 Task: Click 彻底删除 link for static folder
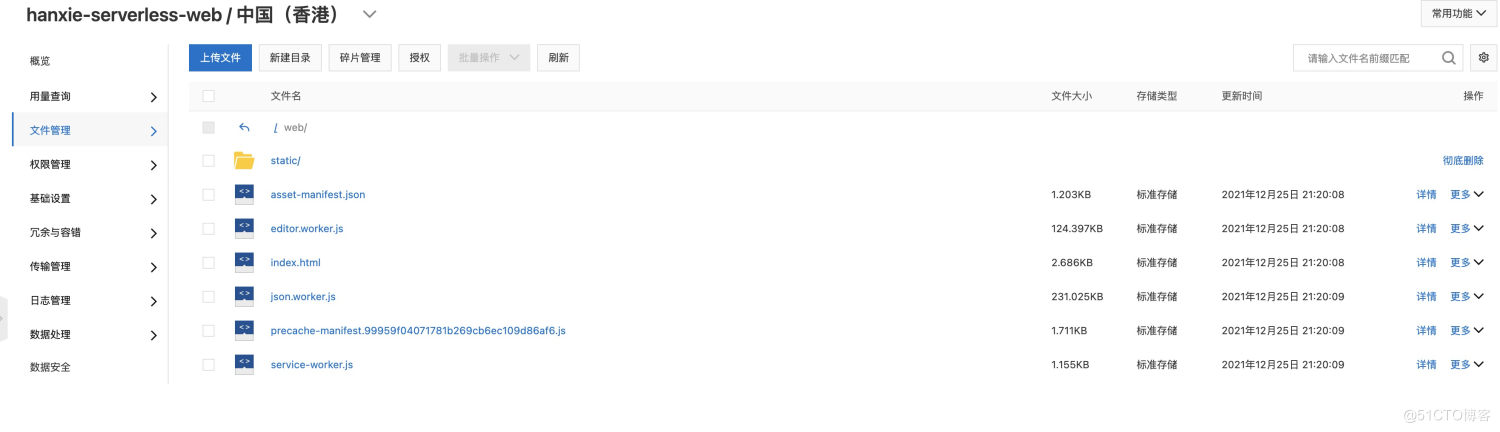(1463, 161)
